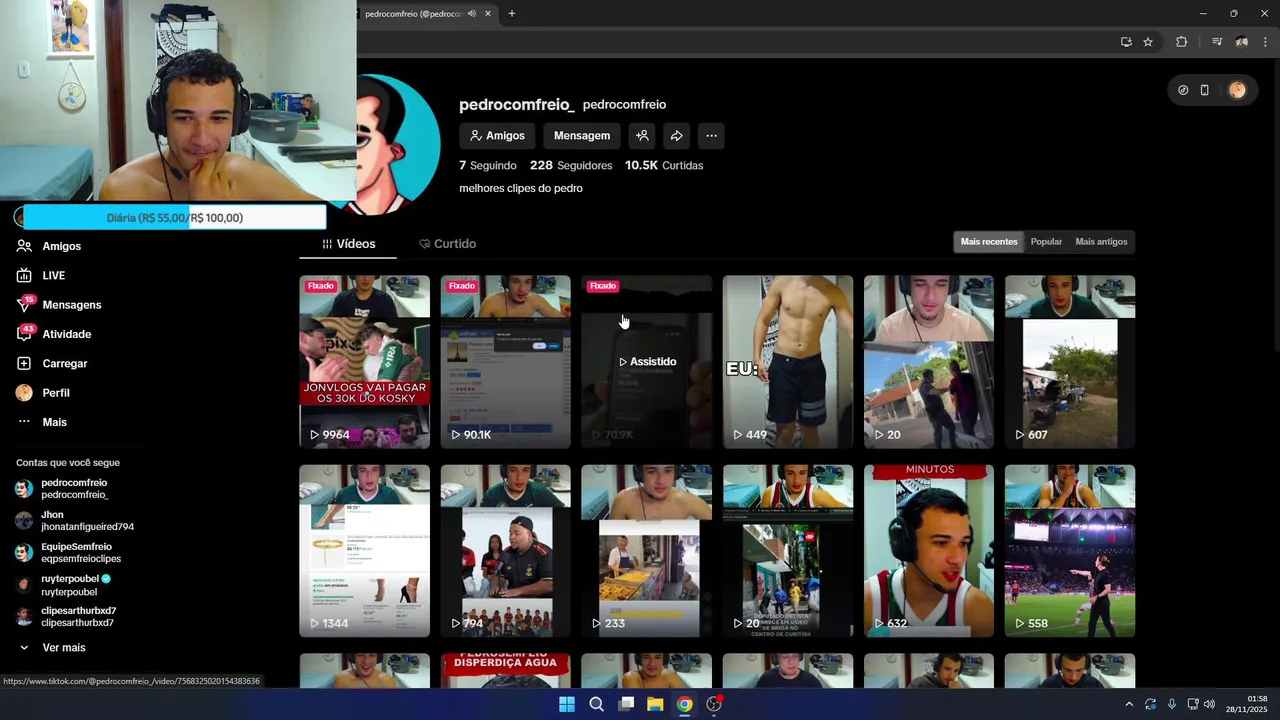Open the Windows Start menu
Viewport: 1280px width, 720px height.
(567, 704)
